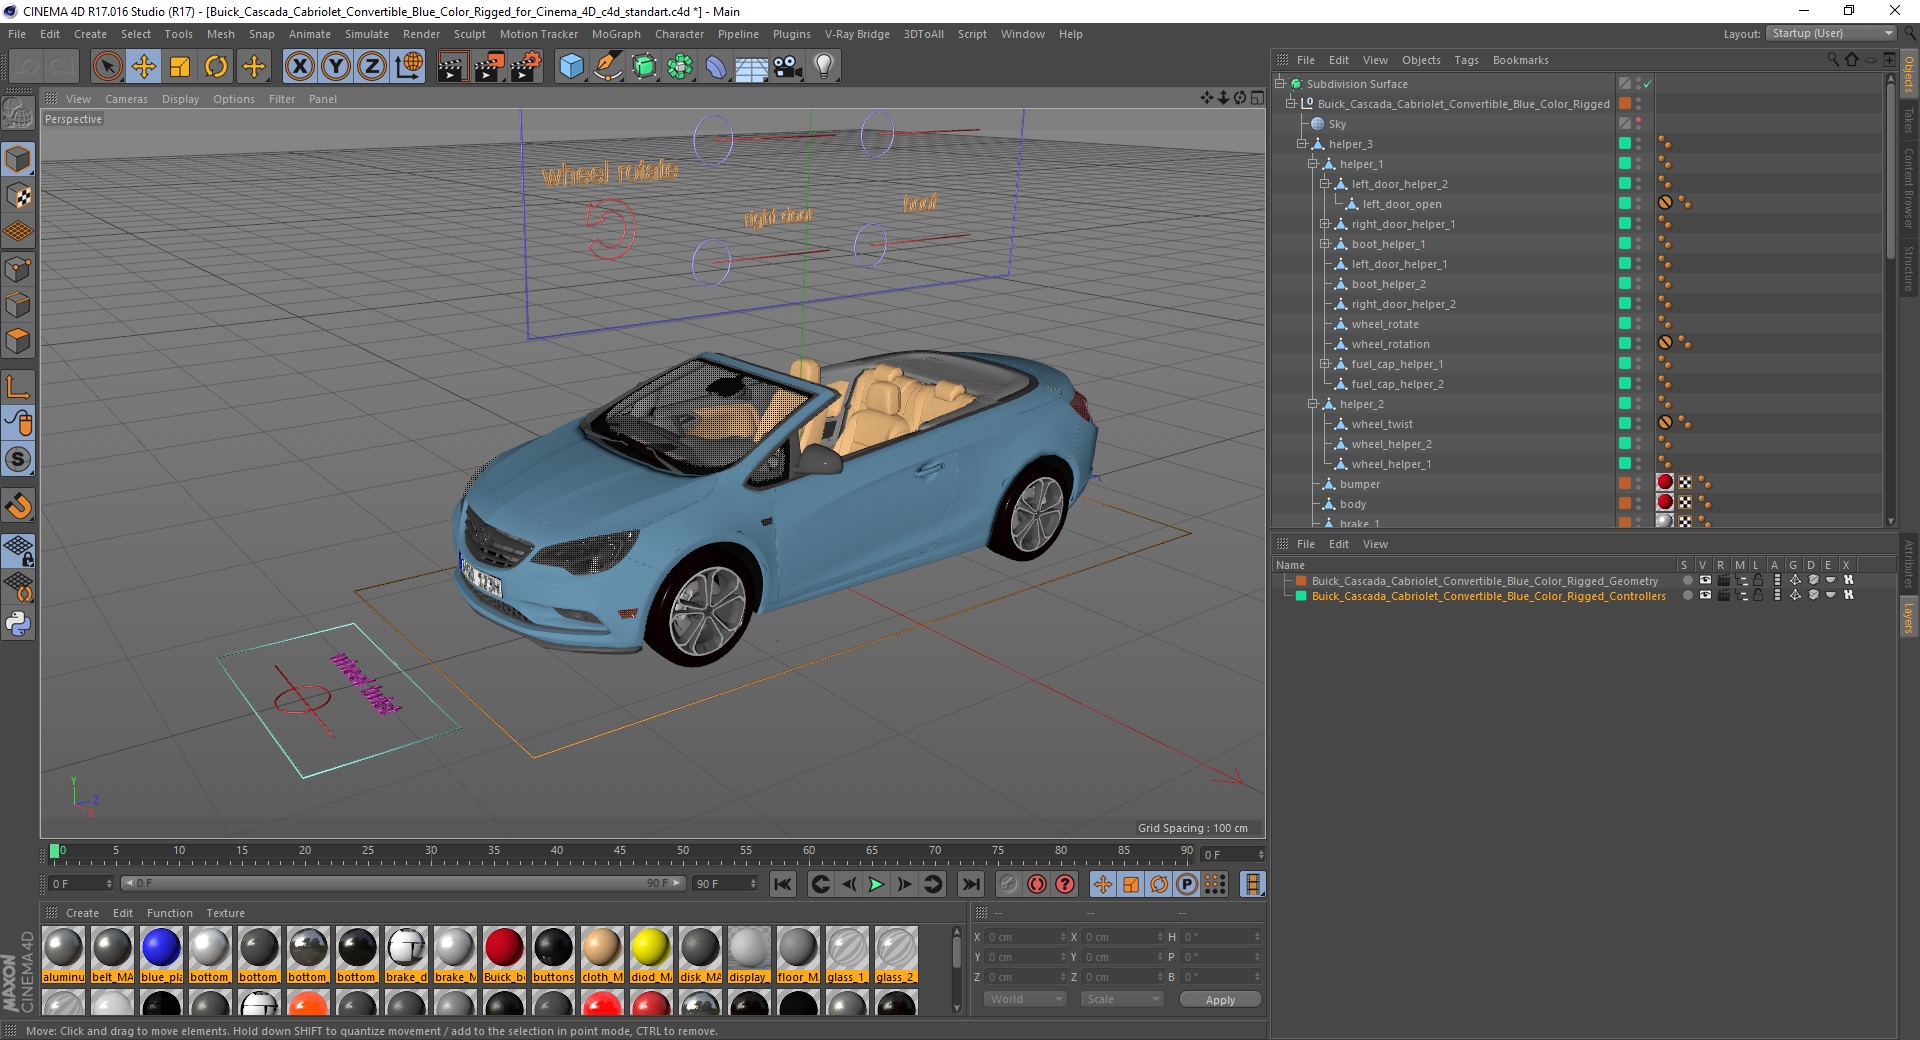Viewport: 1920px width, 1040px height.
Task: Select the bumper object in the tree
Action: click(1359, 484)
